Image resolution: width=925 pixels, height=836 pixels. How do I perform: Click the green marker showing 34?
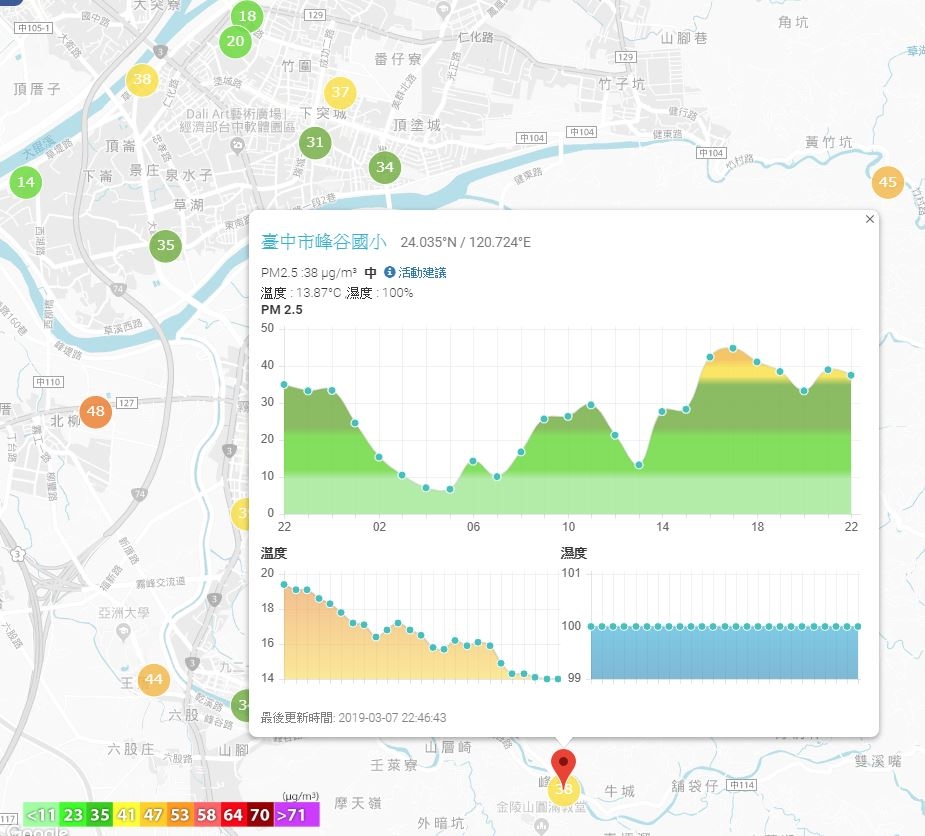coord(385,168)
